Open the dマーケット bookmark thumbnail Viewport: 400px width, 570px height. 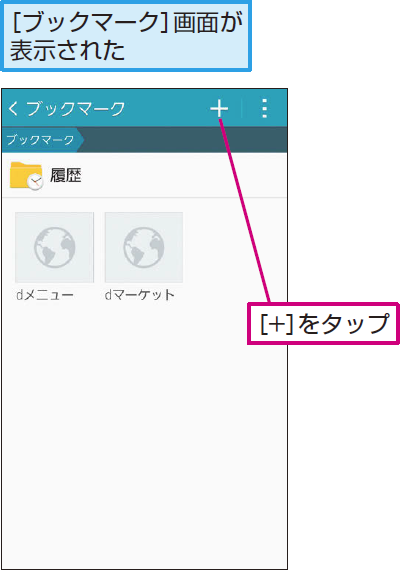tap(144, 247)
